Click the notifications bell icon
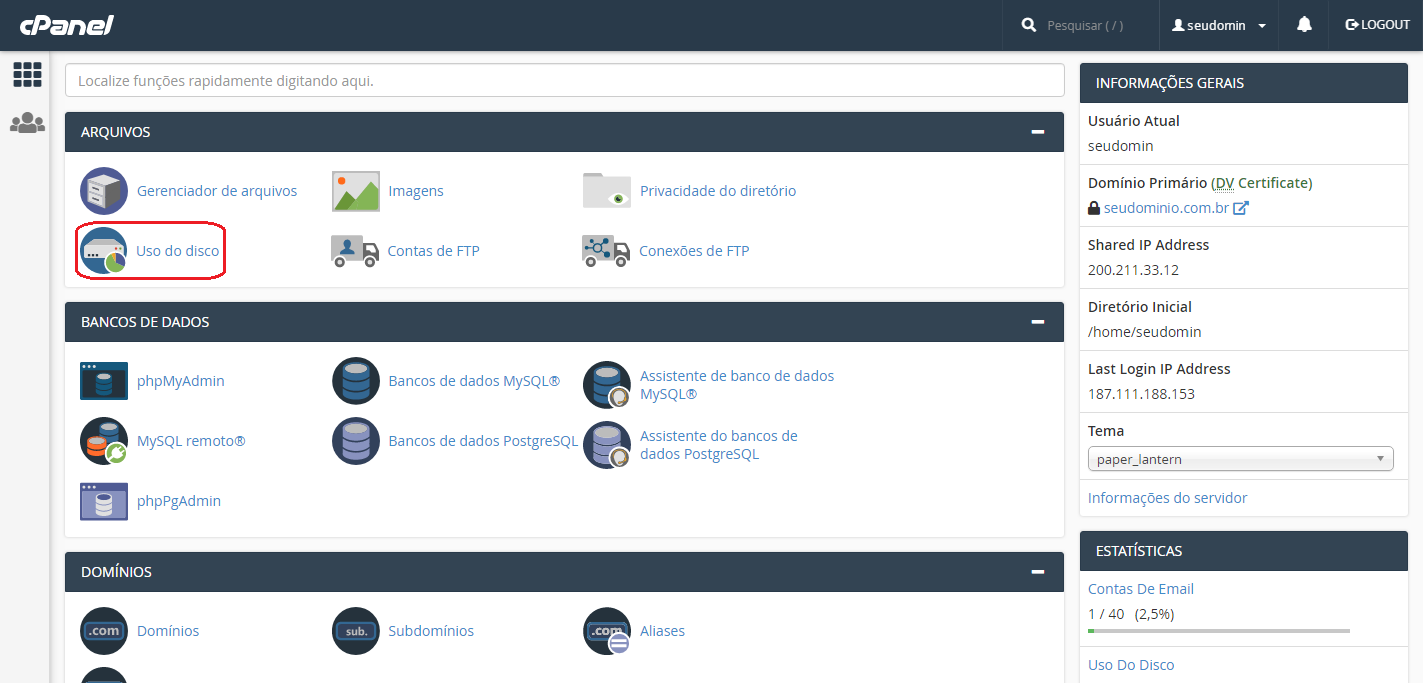 tap(1304, 25)
